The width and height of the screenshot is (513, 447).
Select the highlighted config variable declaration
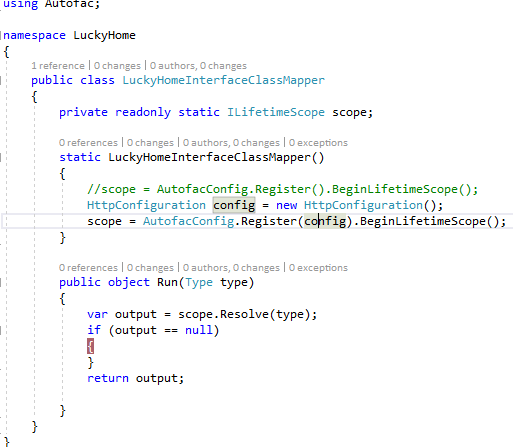[234, 205]
